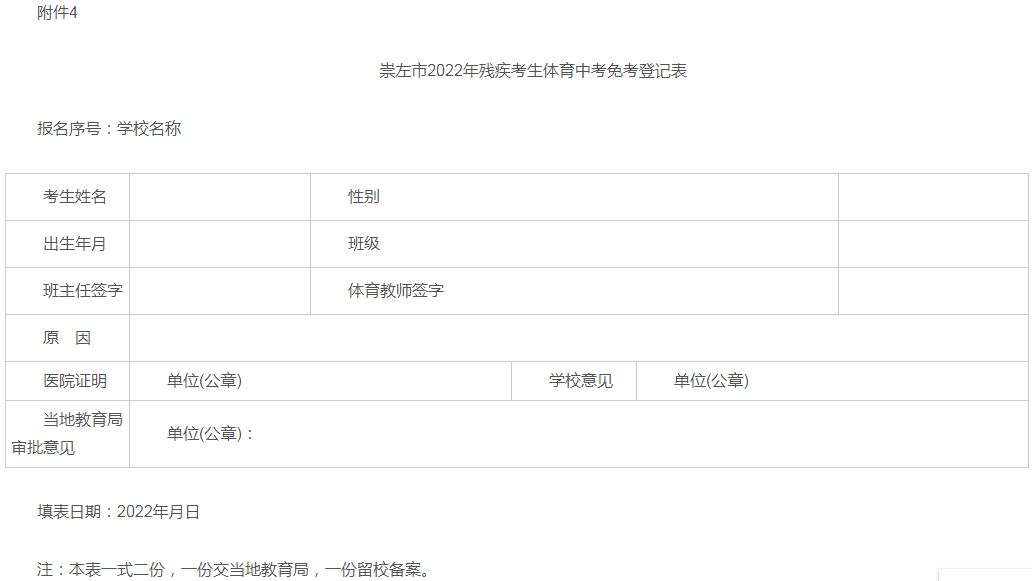1032x581 pixels.
Task: Select the 班级 table cell
Action: click(575, 244)
